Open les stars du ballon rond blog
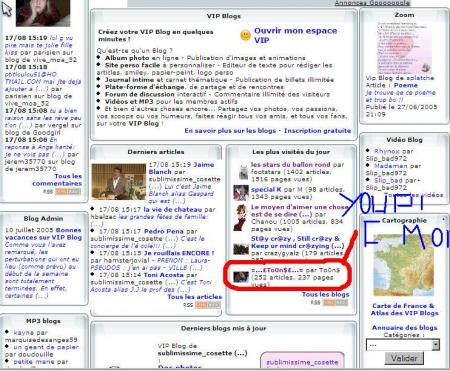The height and width of the screenshot is (371, 450). tap(290, 164)
